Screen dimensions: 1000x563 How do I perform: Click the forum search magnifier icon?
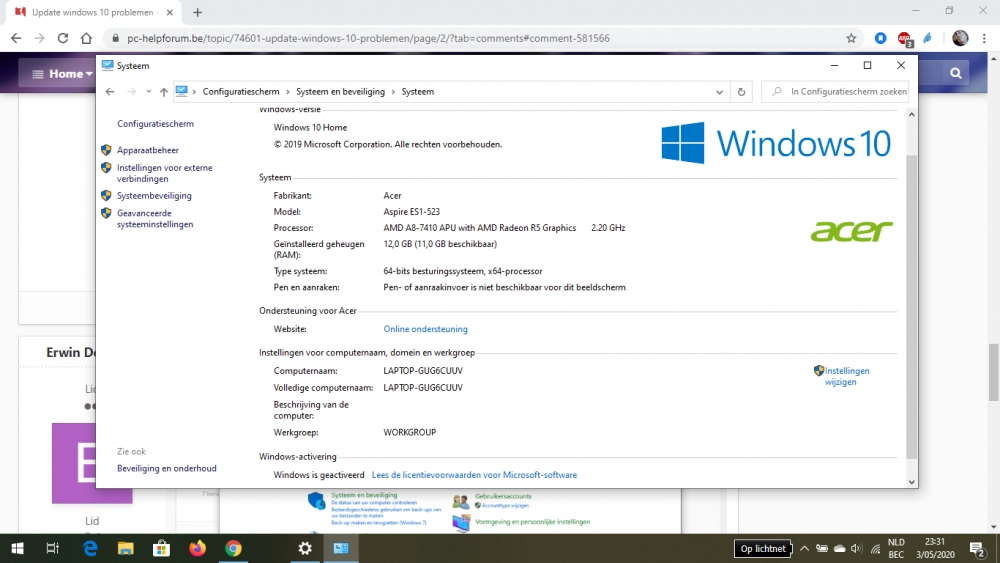coord(955,73)
